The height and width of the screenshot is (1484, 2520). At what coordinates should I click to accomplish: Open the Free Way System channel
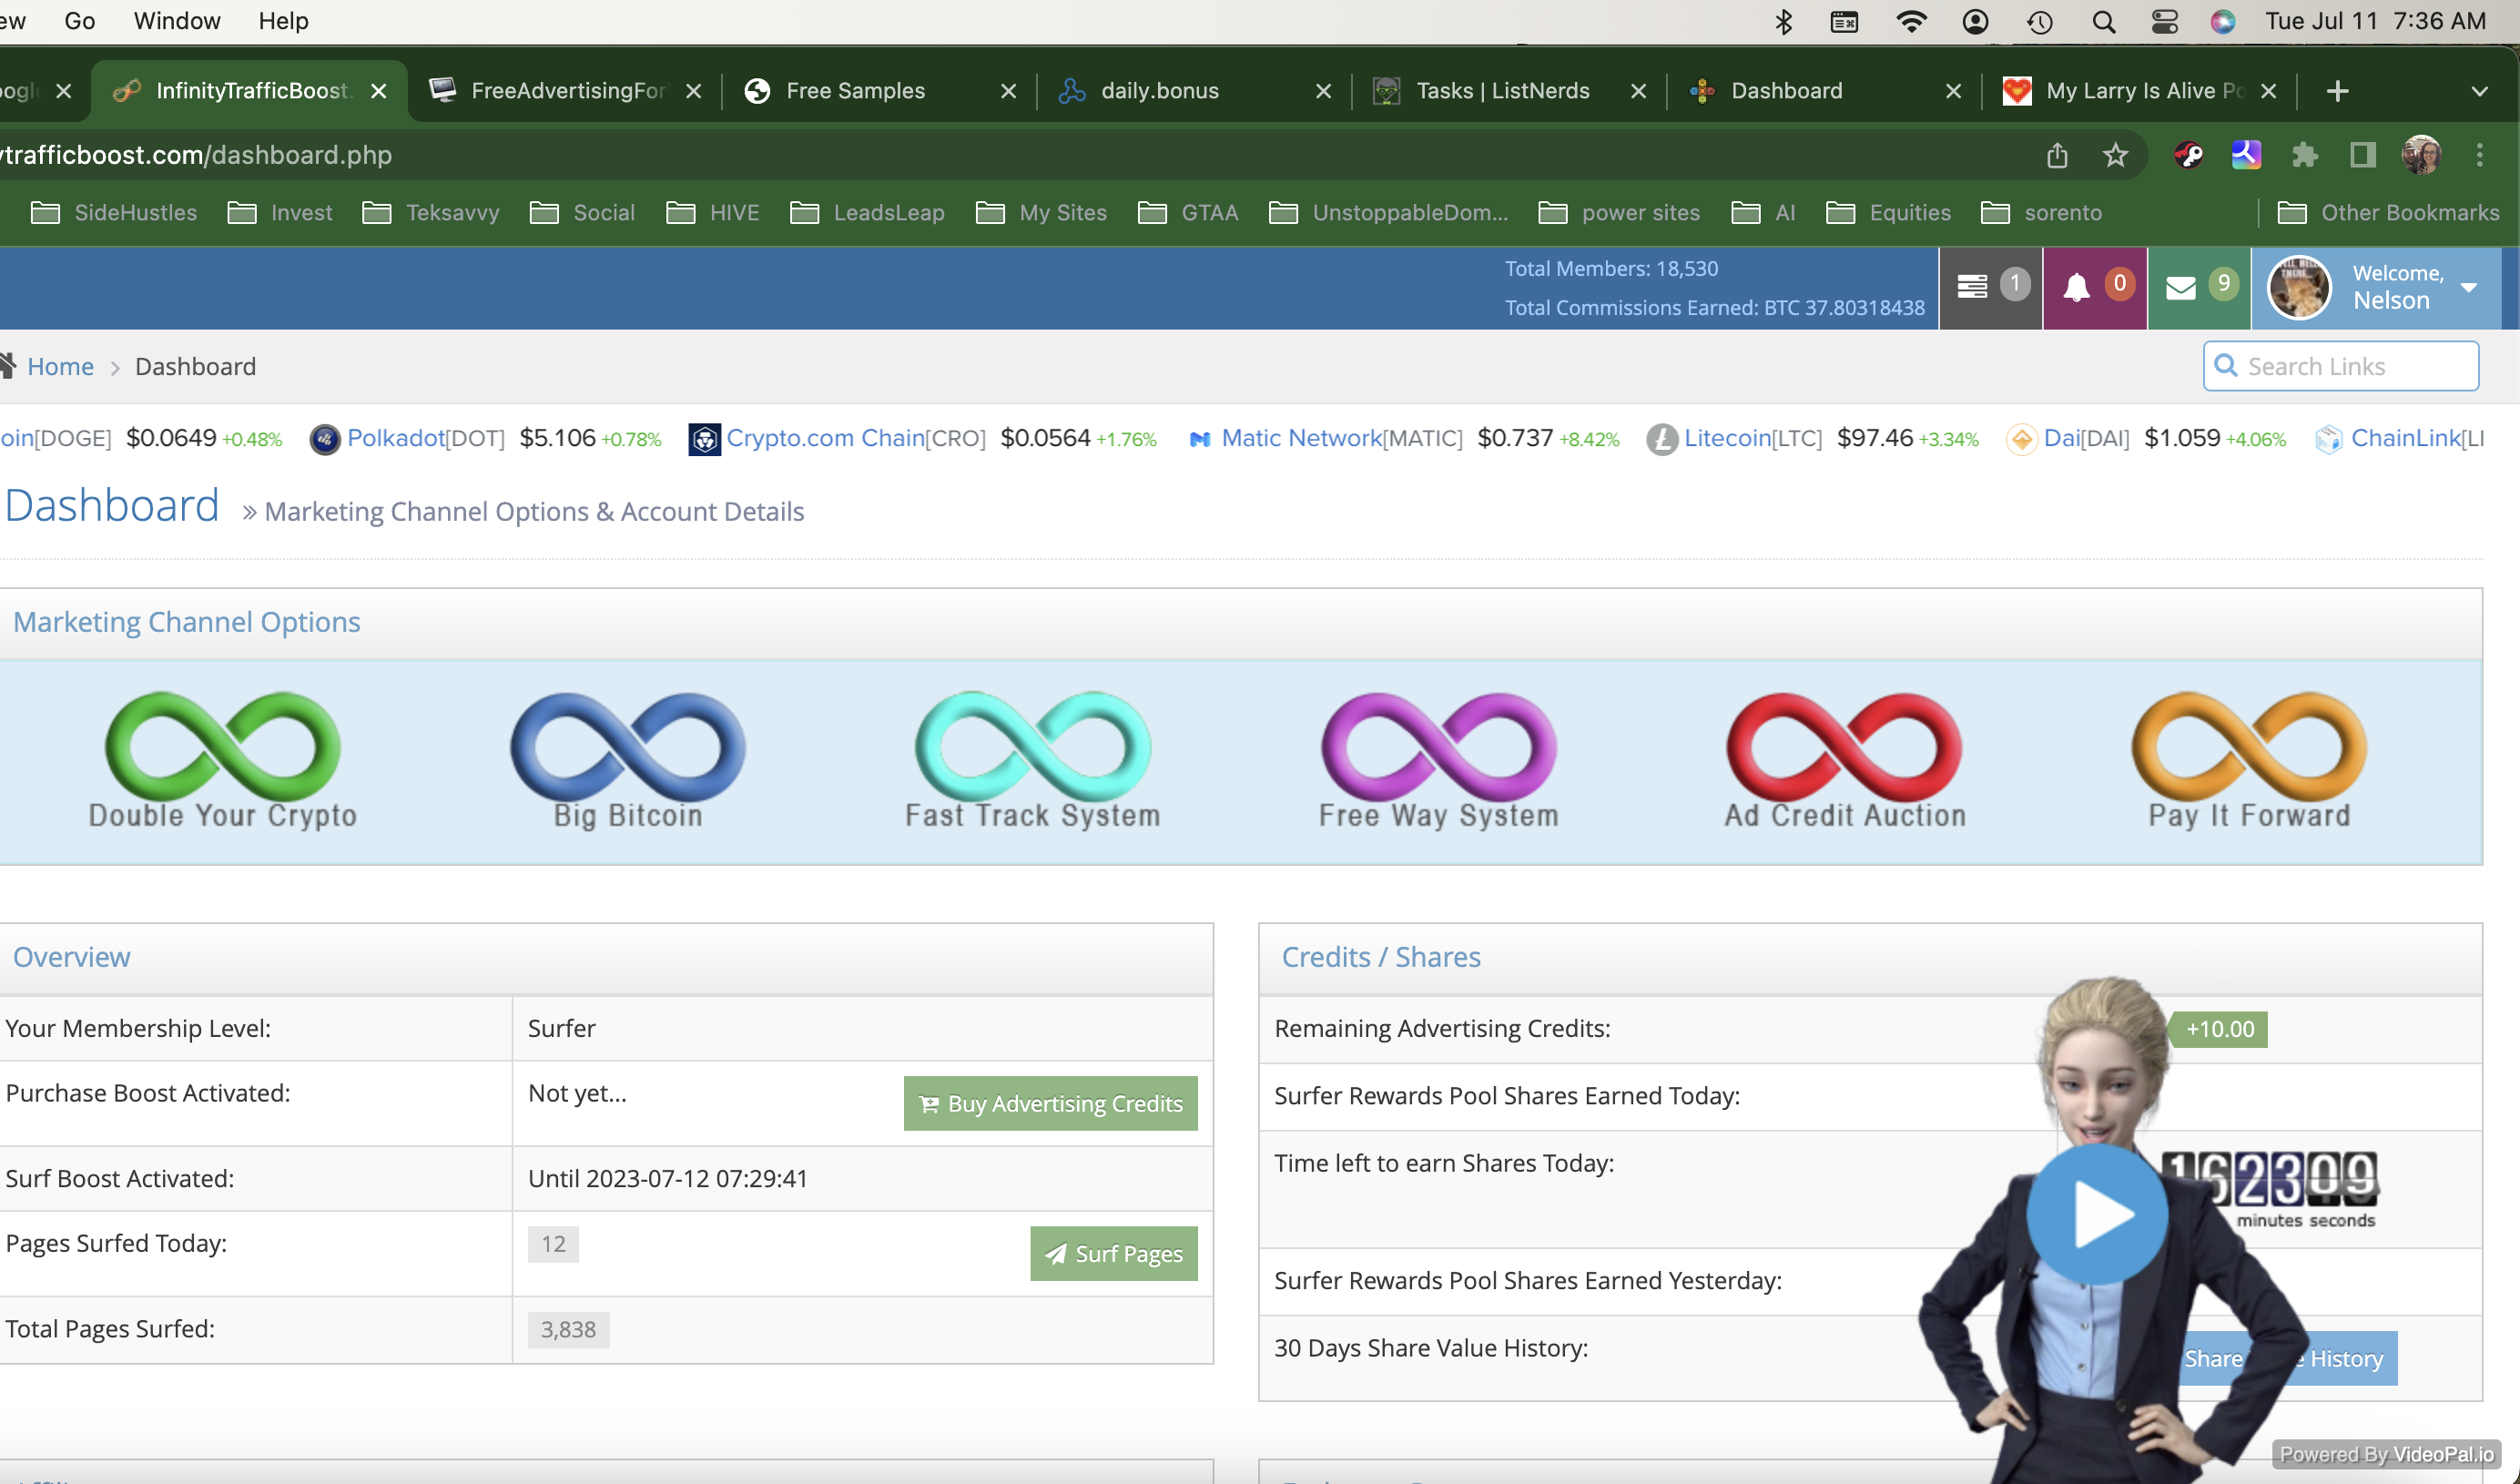[x=1439, y=760]
